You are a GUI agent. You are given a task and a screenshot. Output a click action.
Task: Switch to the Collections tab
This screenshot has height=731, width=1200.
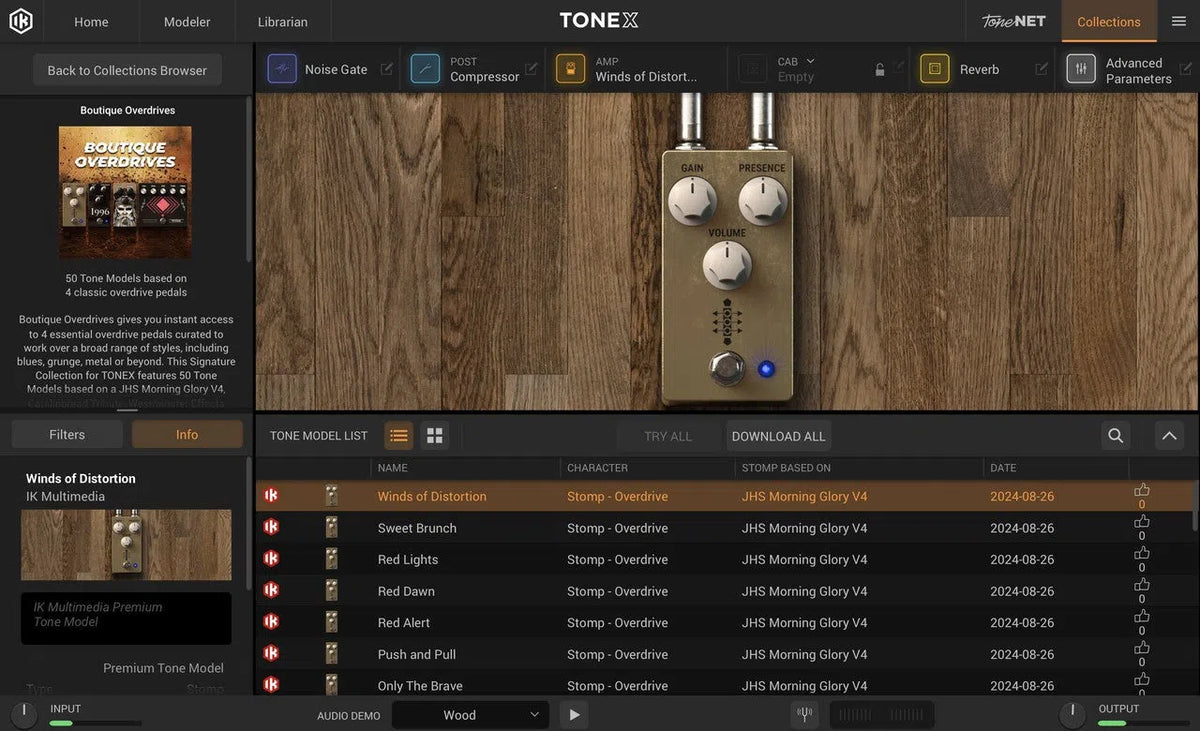tap(1108, 21)
